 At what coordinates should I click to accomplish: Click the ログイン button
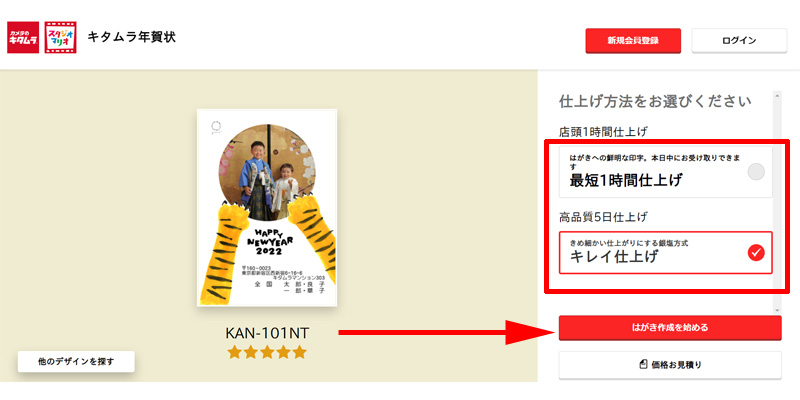pos(739,41)
